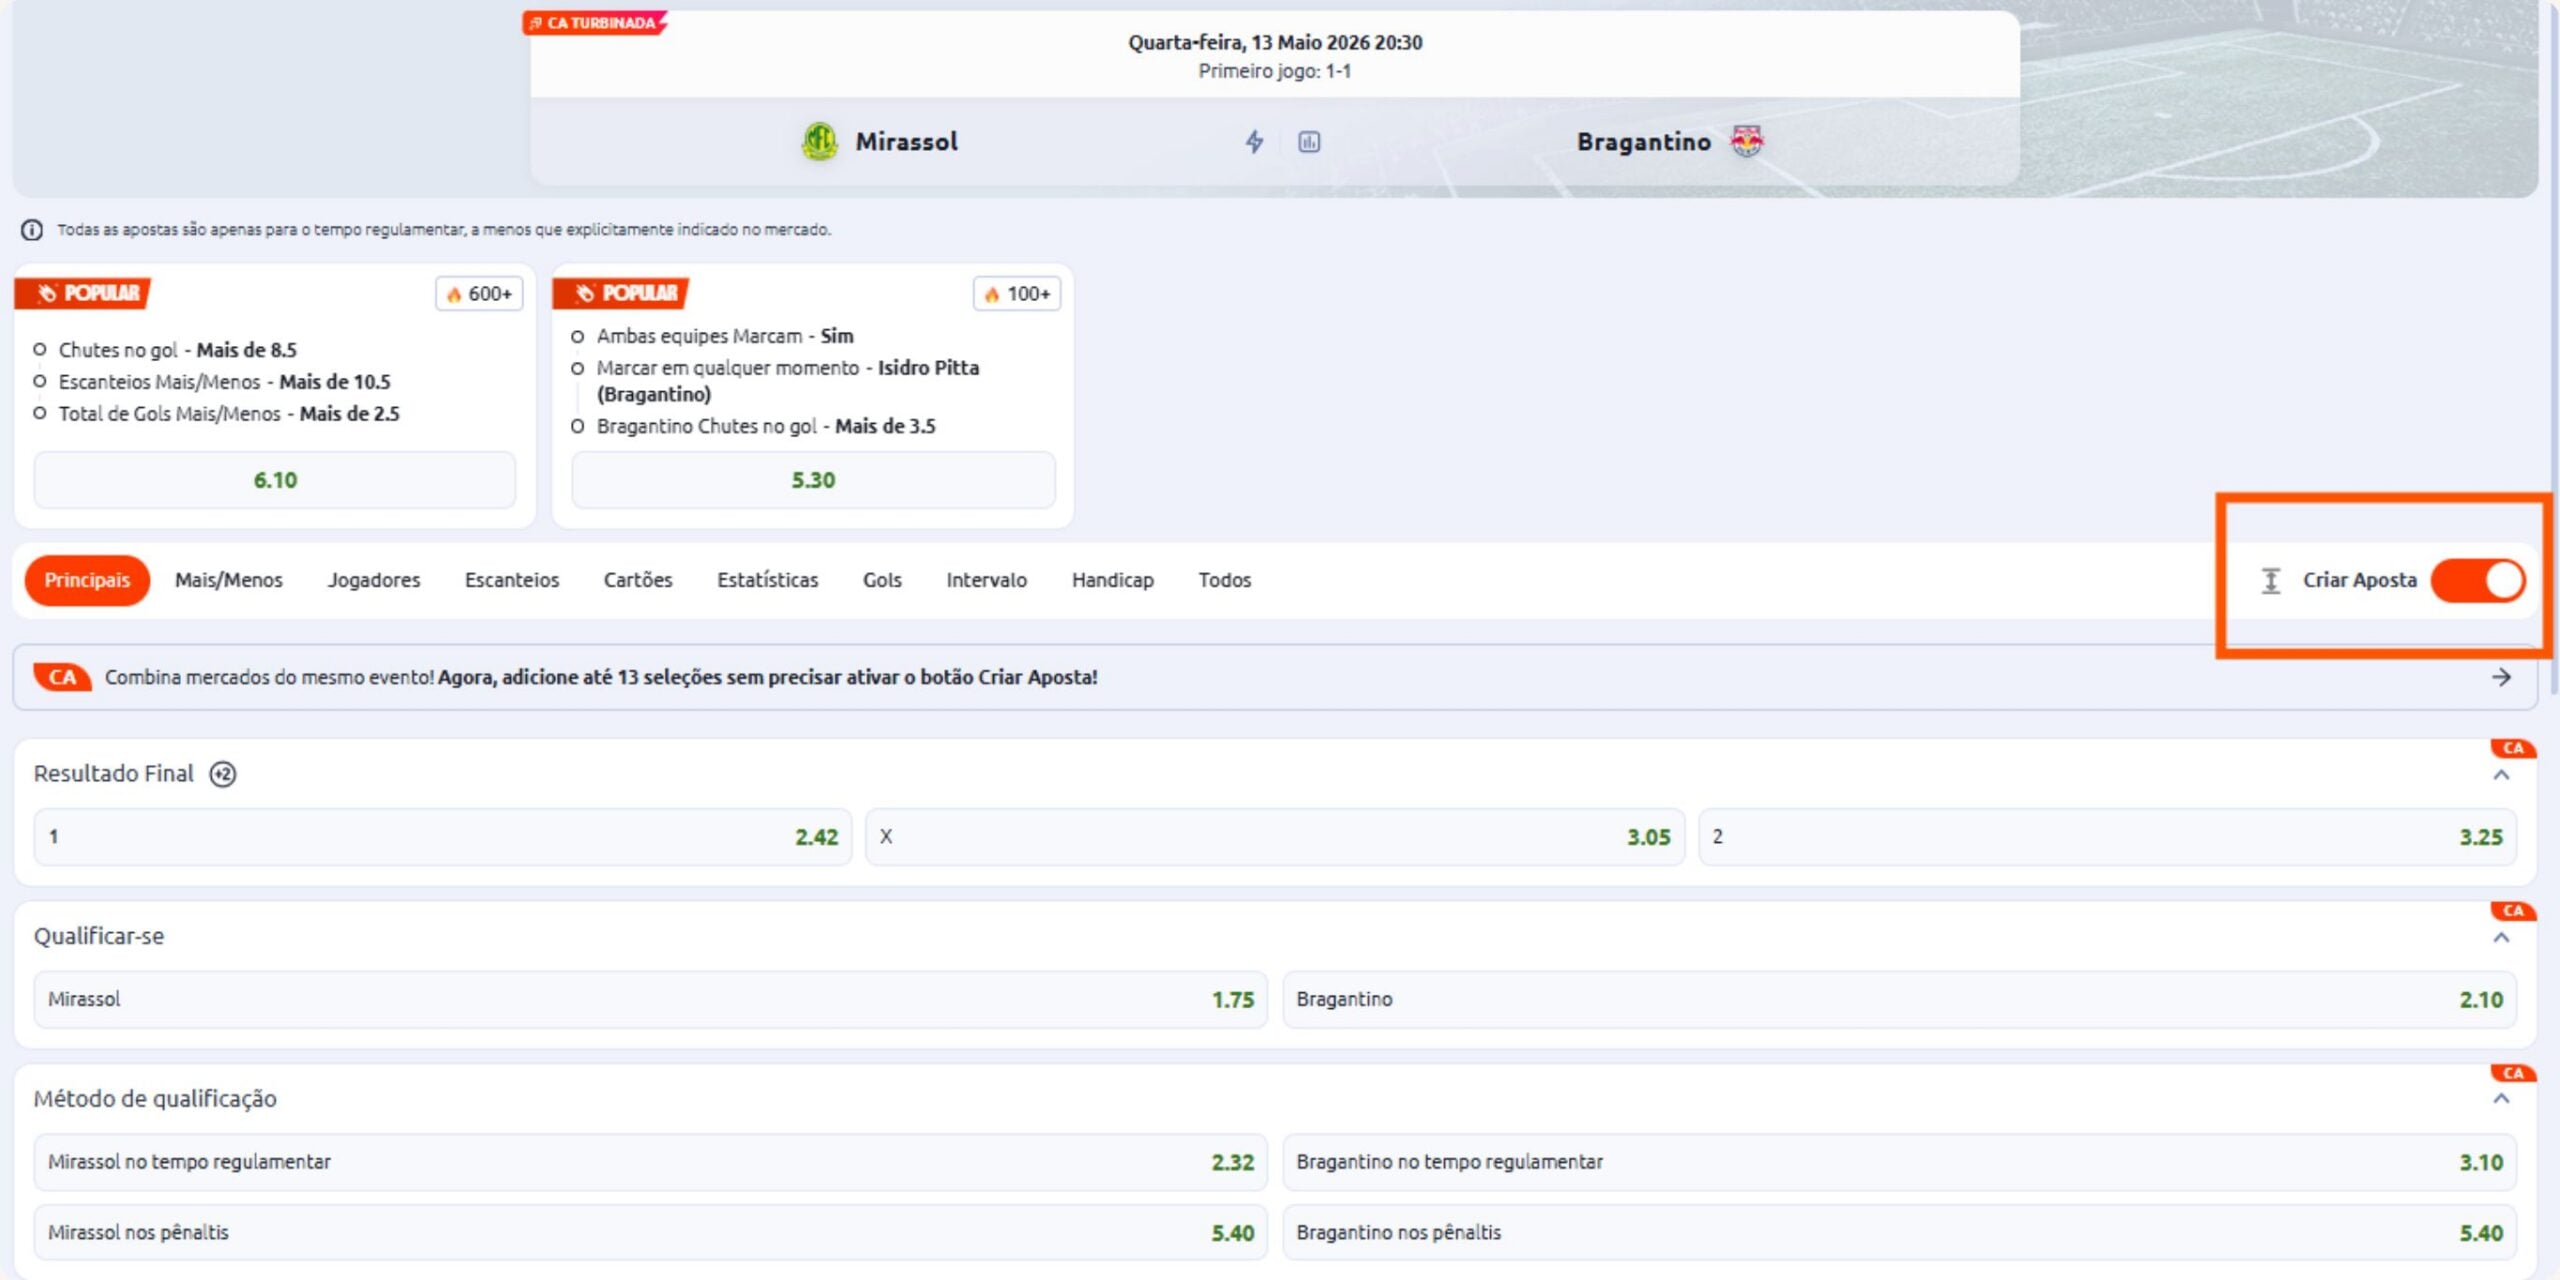This screenshot has width=2560, height=1280.
Task: Bet on home win at 2.42
Action: pyautogui.click(x=443, y=837)
